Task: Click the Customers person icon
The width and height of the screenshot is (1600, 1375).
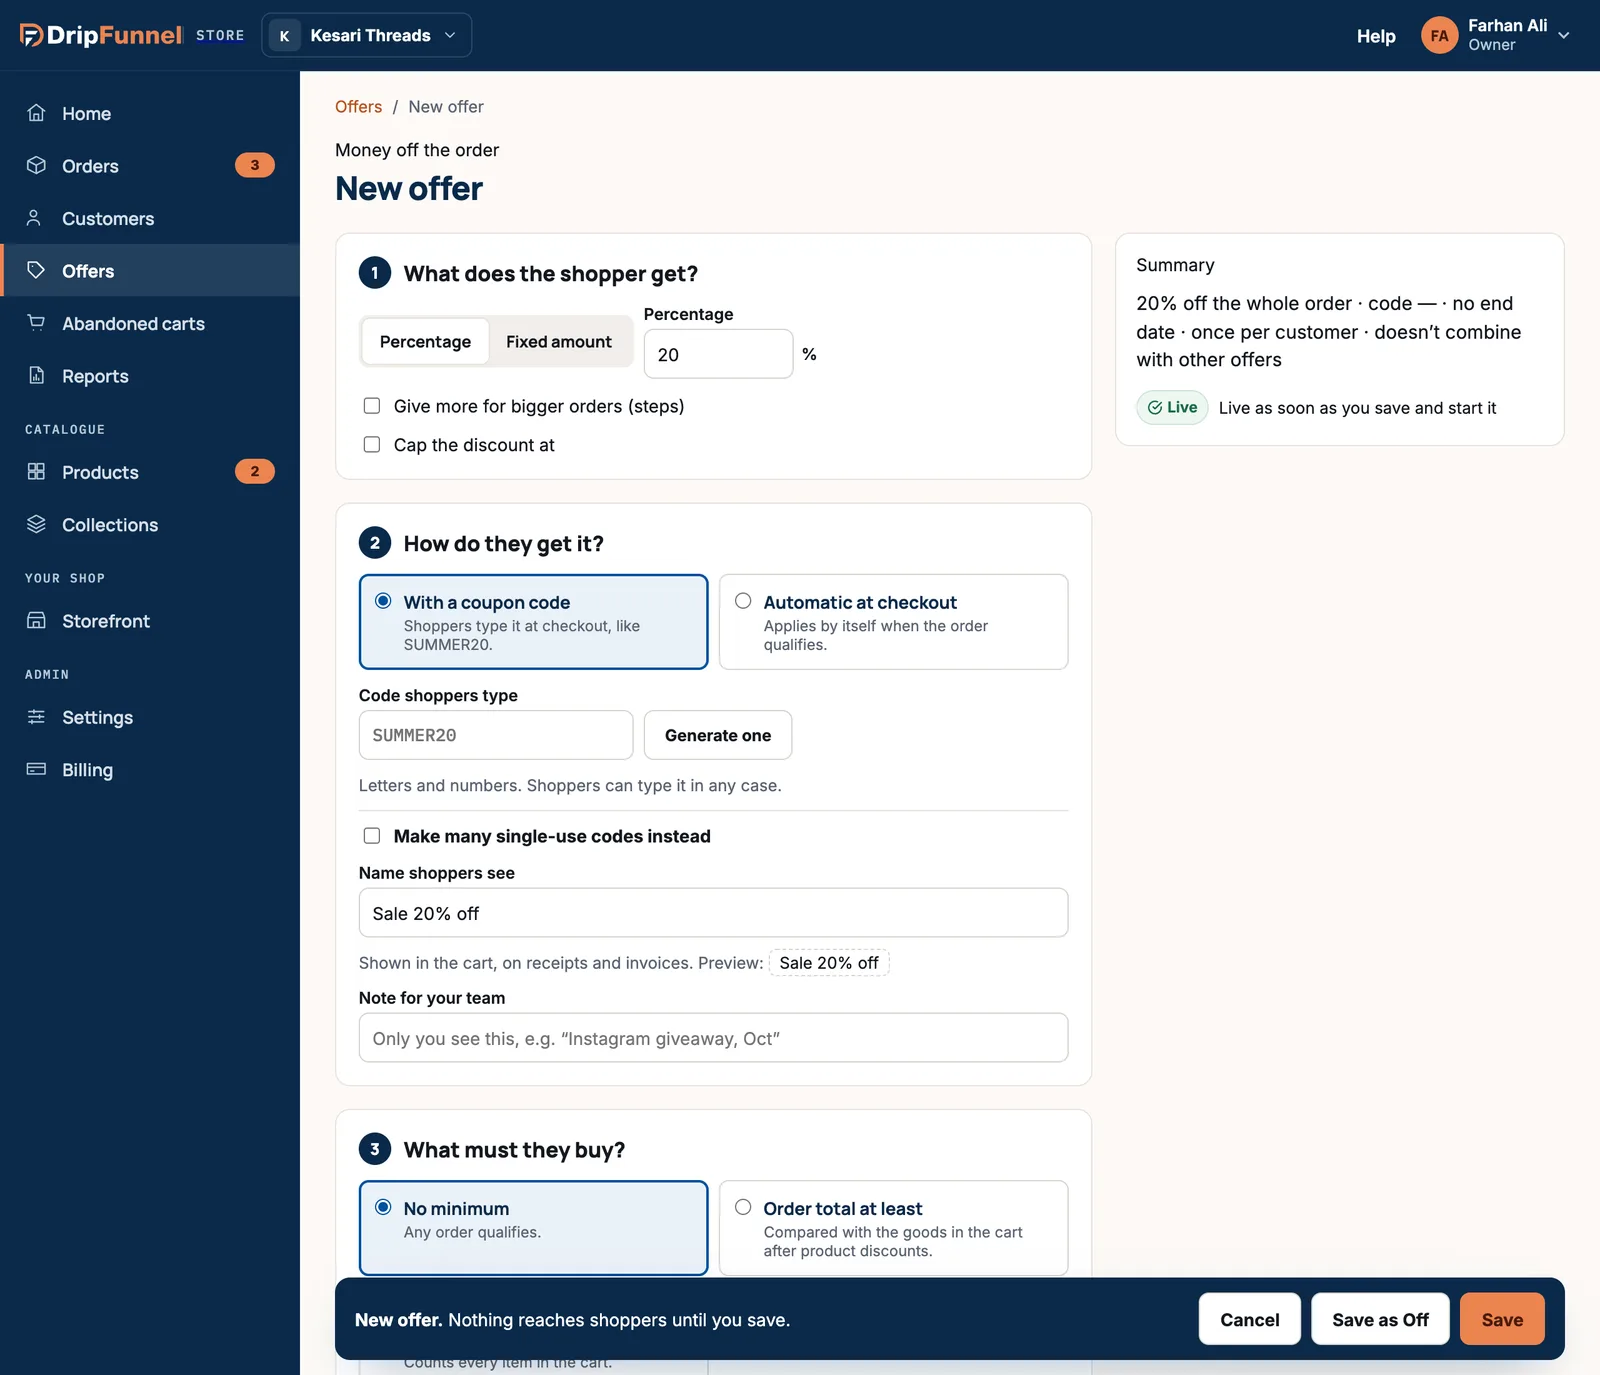Action: (x=36, y=218)
